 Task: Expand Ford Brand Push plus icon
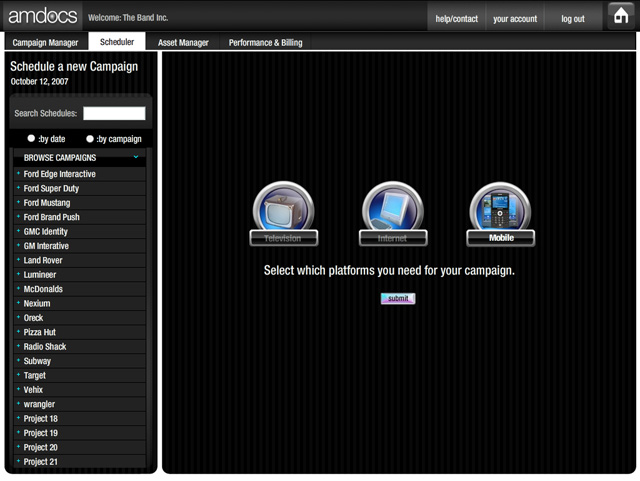pyautogui.click(x=18, y=216)
